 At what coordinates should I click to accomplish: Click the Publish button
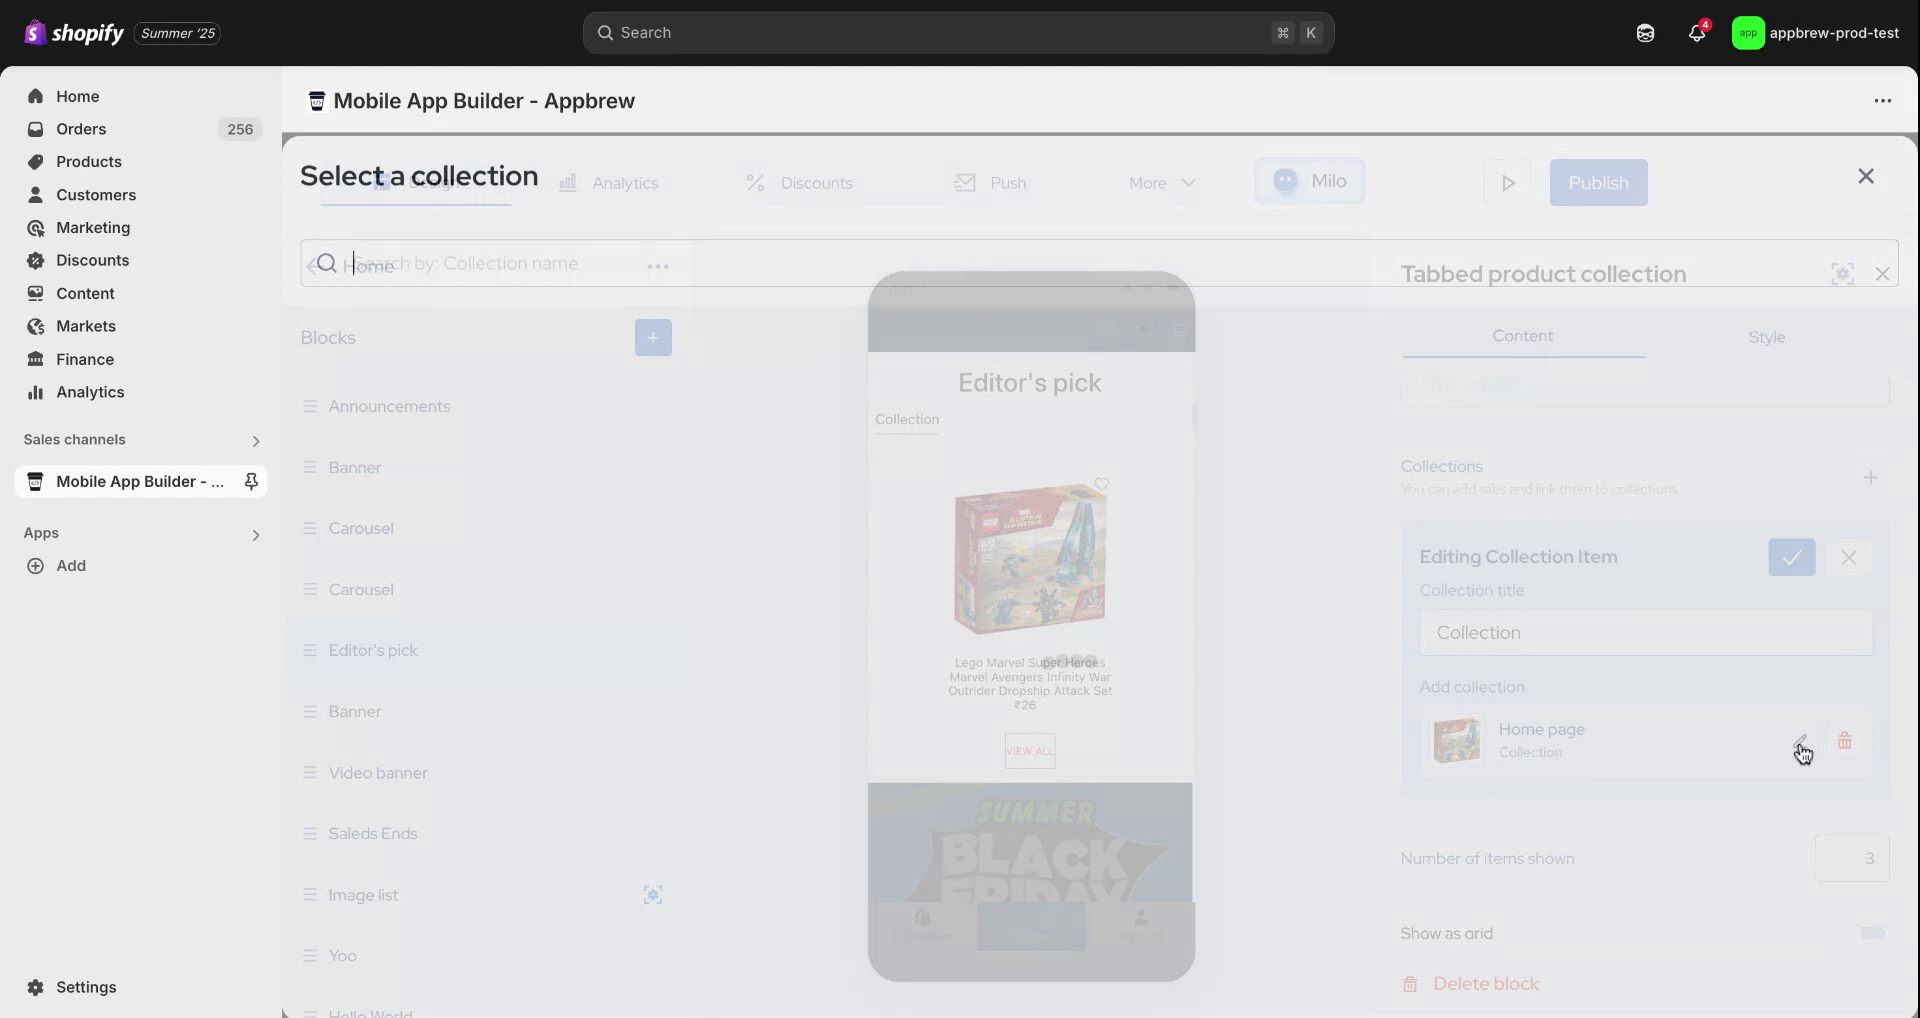tap(1598, 183)
